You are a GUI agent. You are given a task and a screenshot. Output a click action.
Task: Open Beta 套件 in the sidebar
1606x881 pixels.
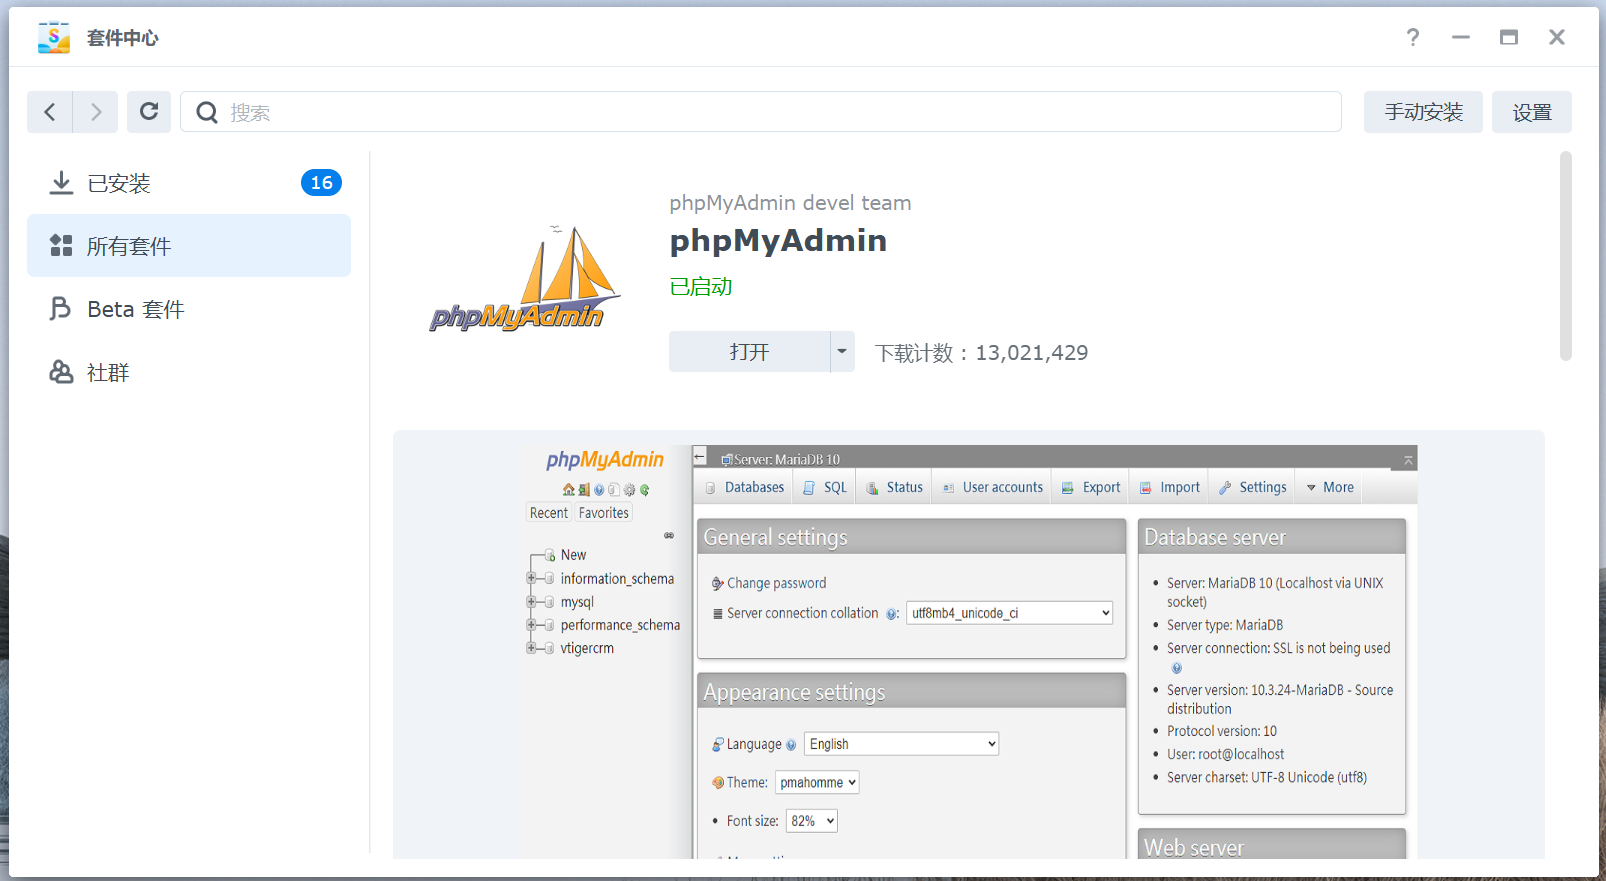[189, 309]
